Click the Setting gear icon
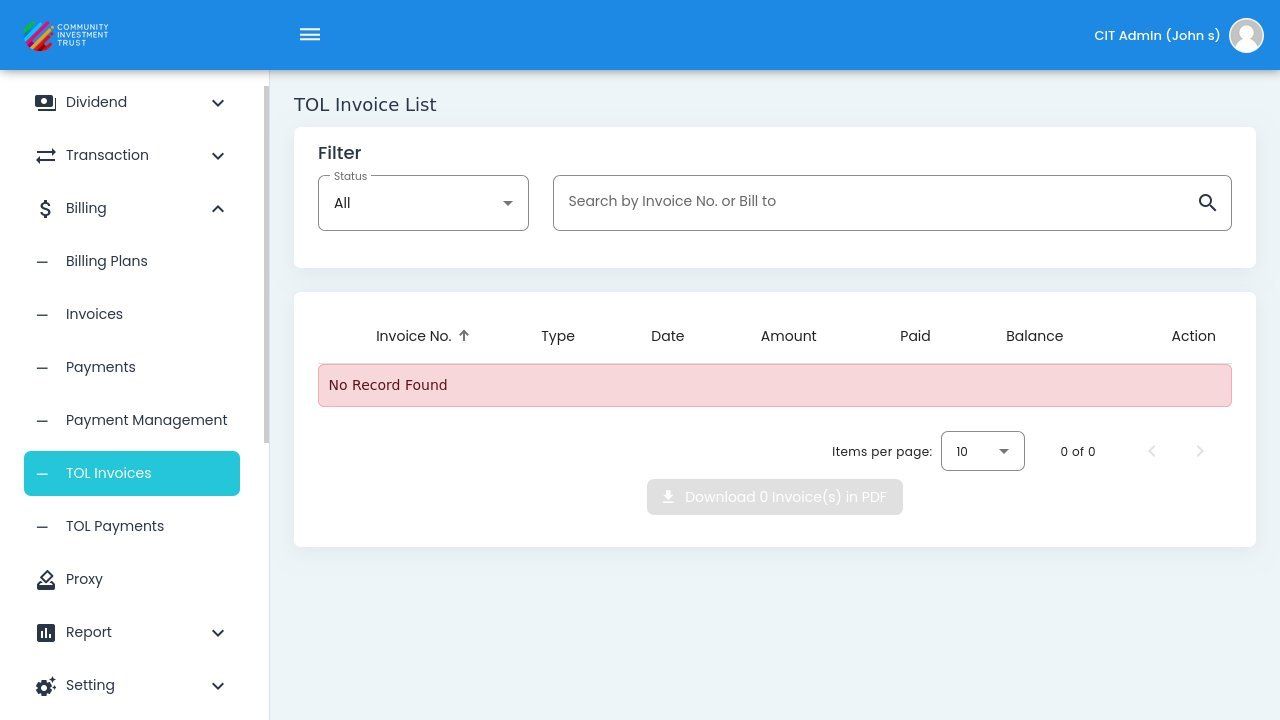 coord(45,686)
